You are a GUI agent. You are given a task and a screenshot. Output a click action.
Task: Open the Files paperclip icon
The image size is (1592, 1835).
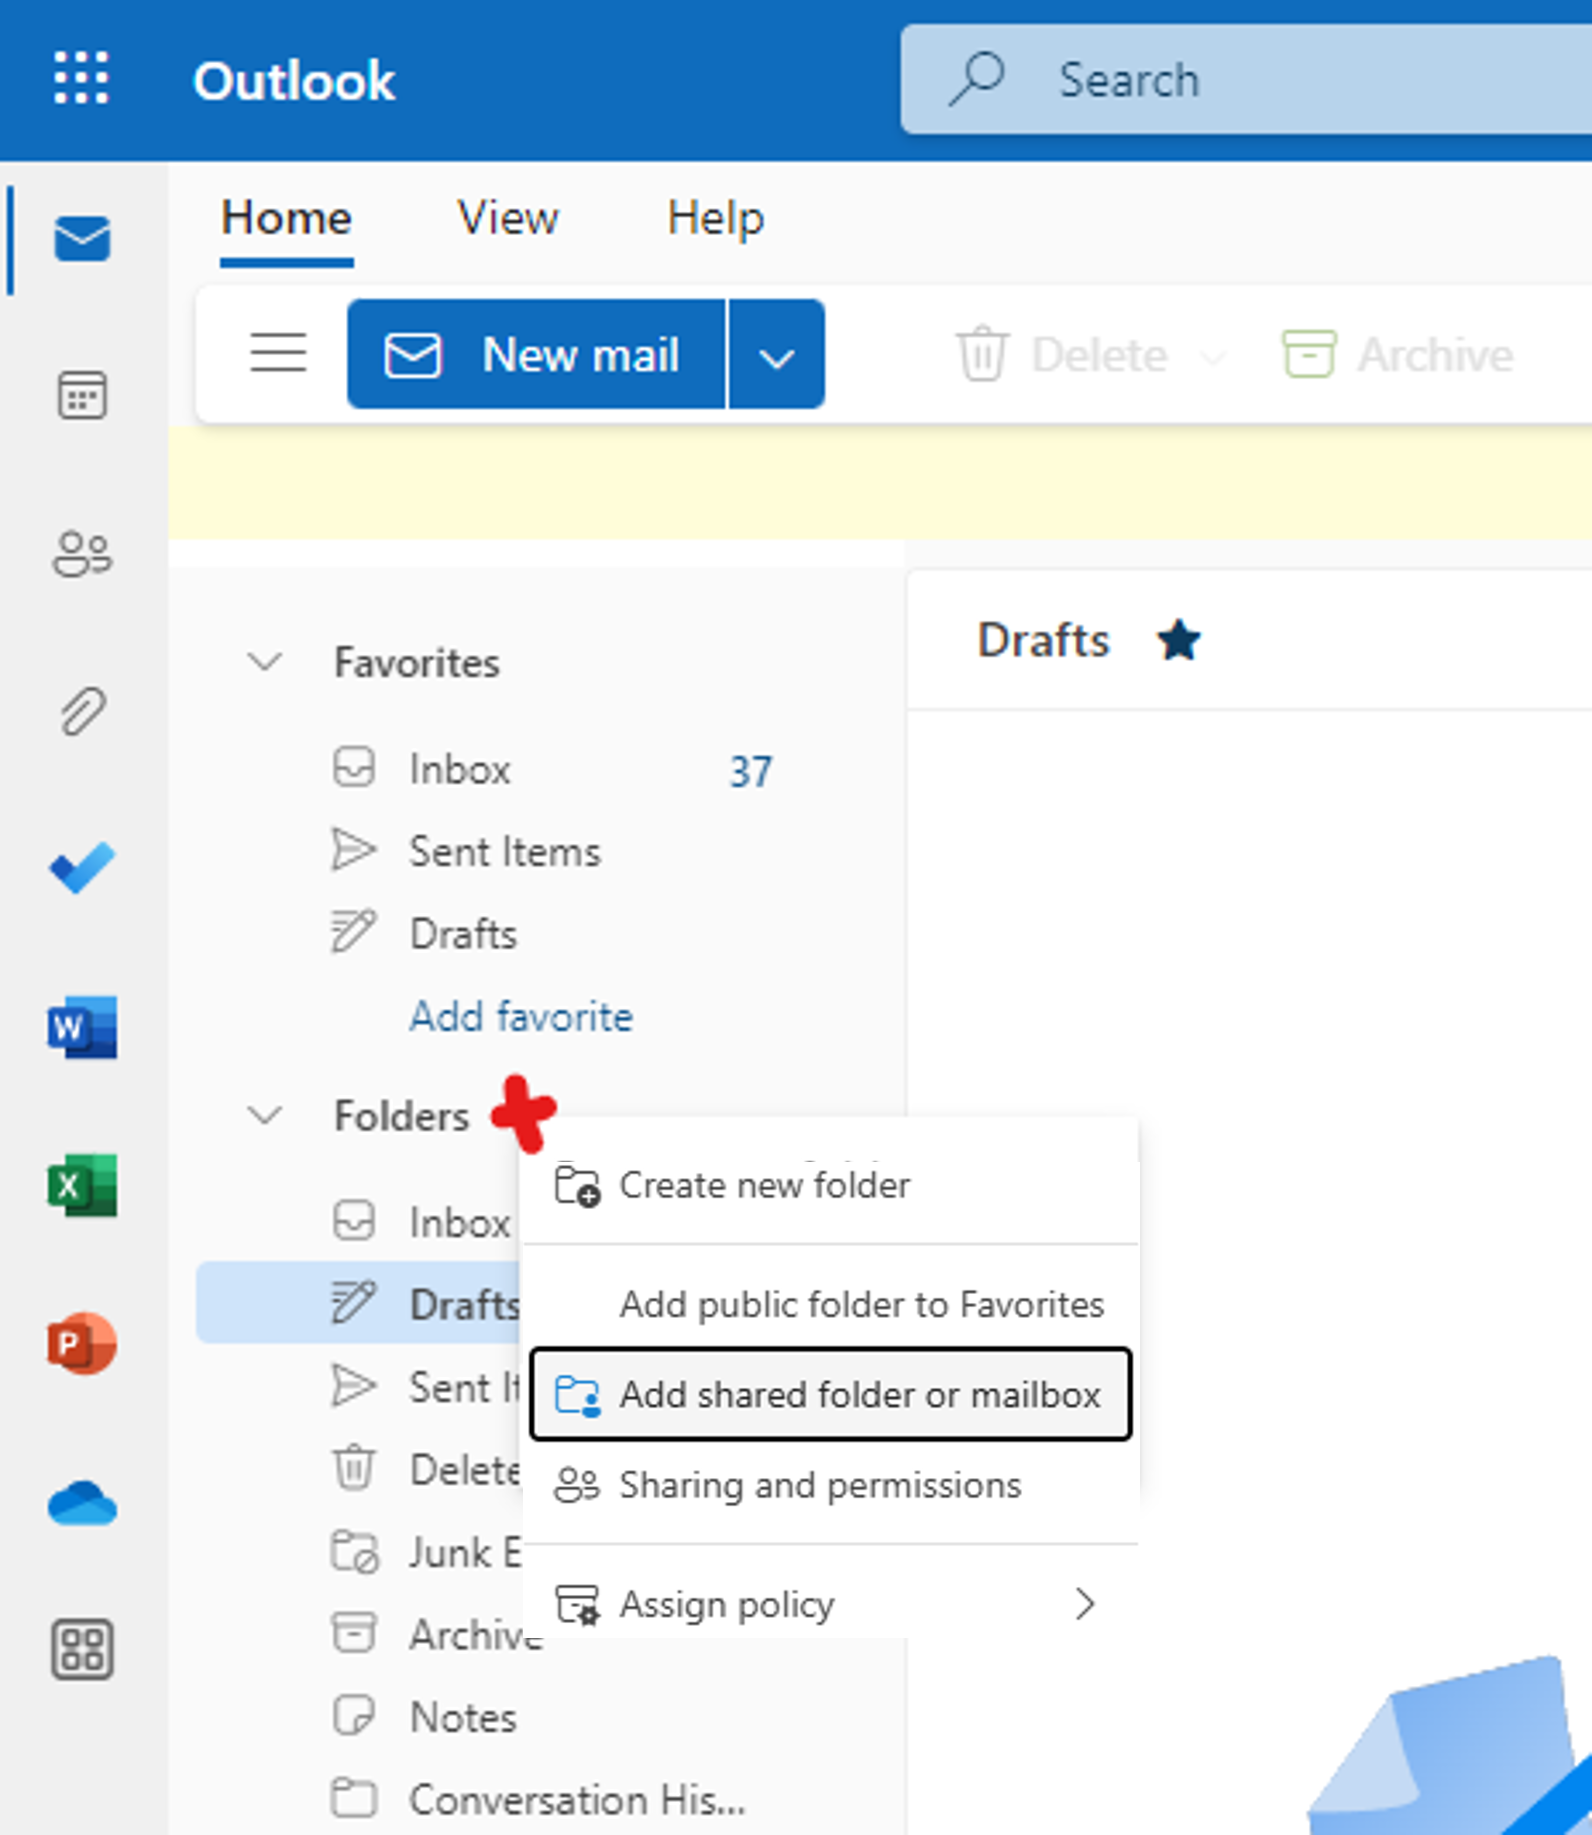(x=82, y=711)
